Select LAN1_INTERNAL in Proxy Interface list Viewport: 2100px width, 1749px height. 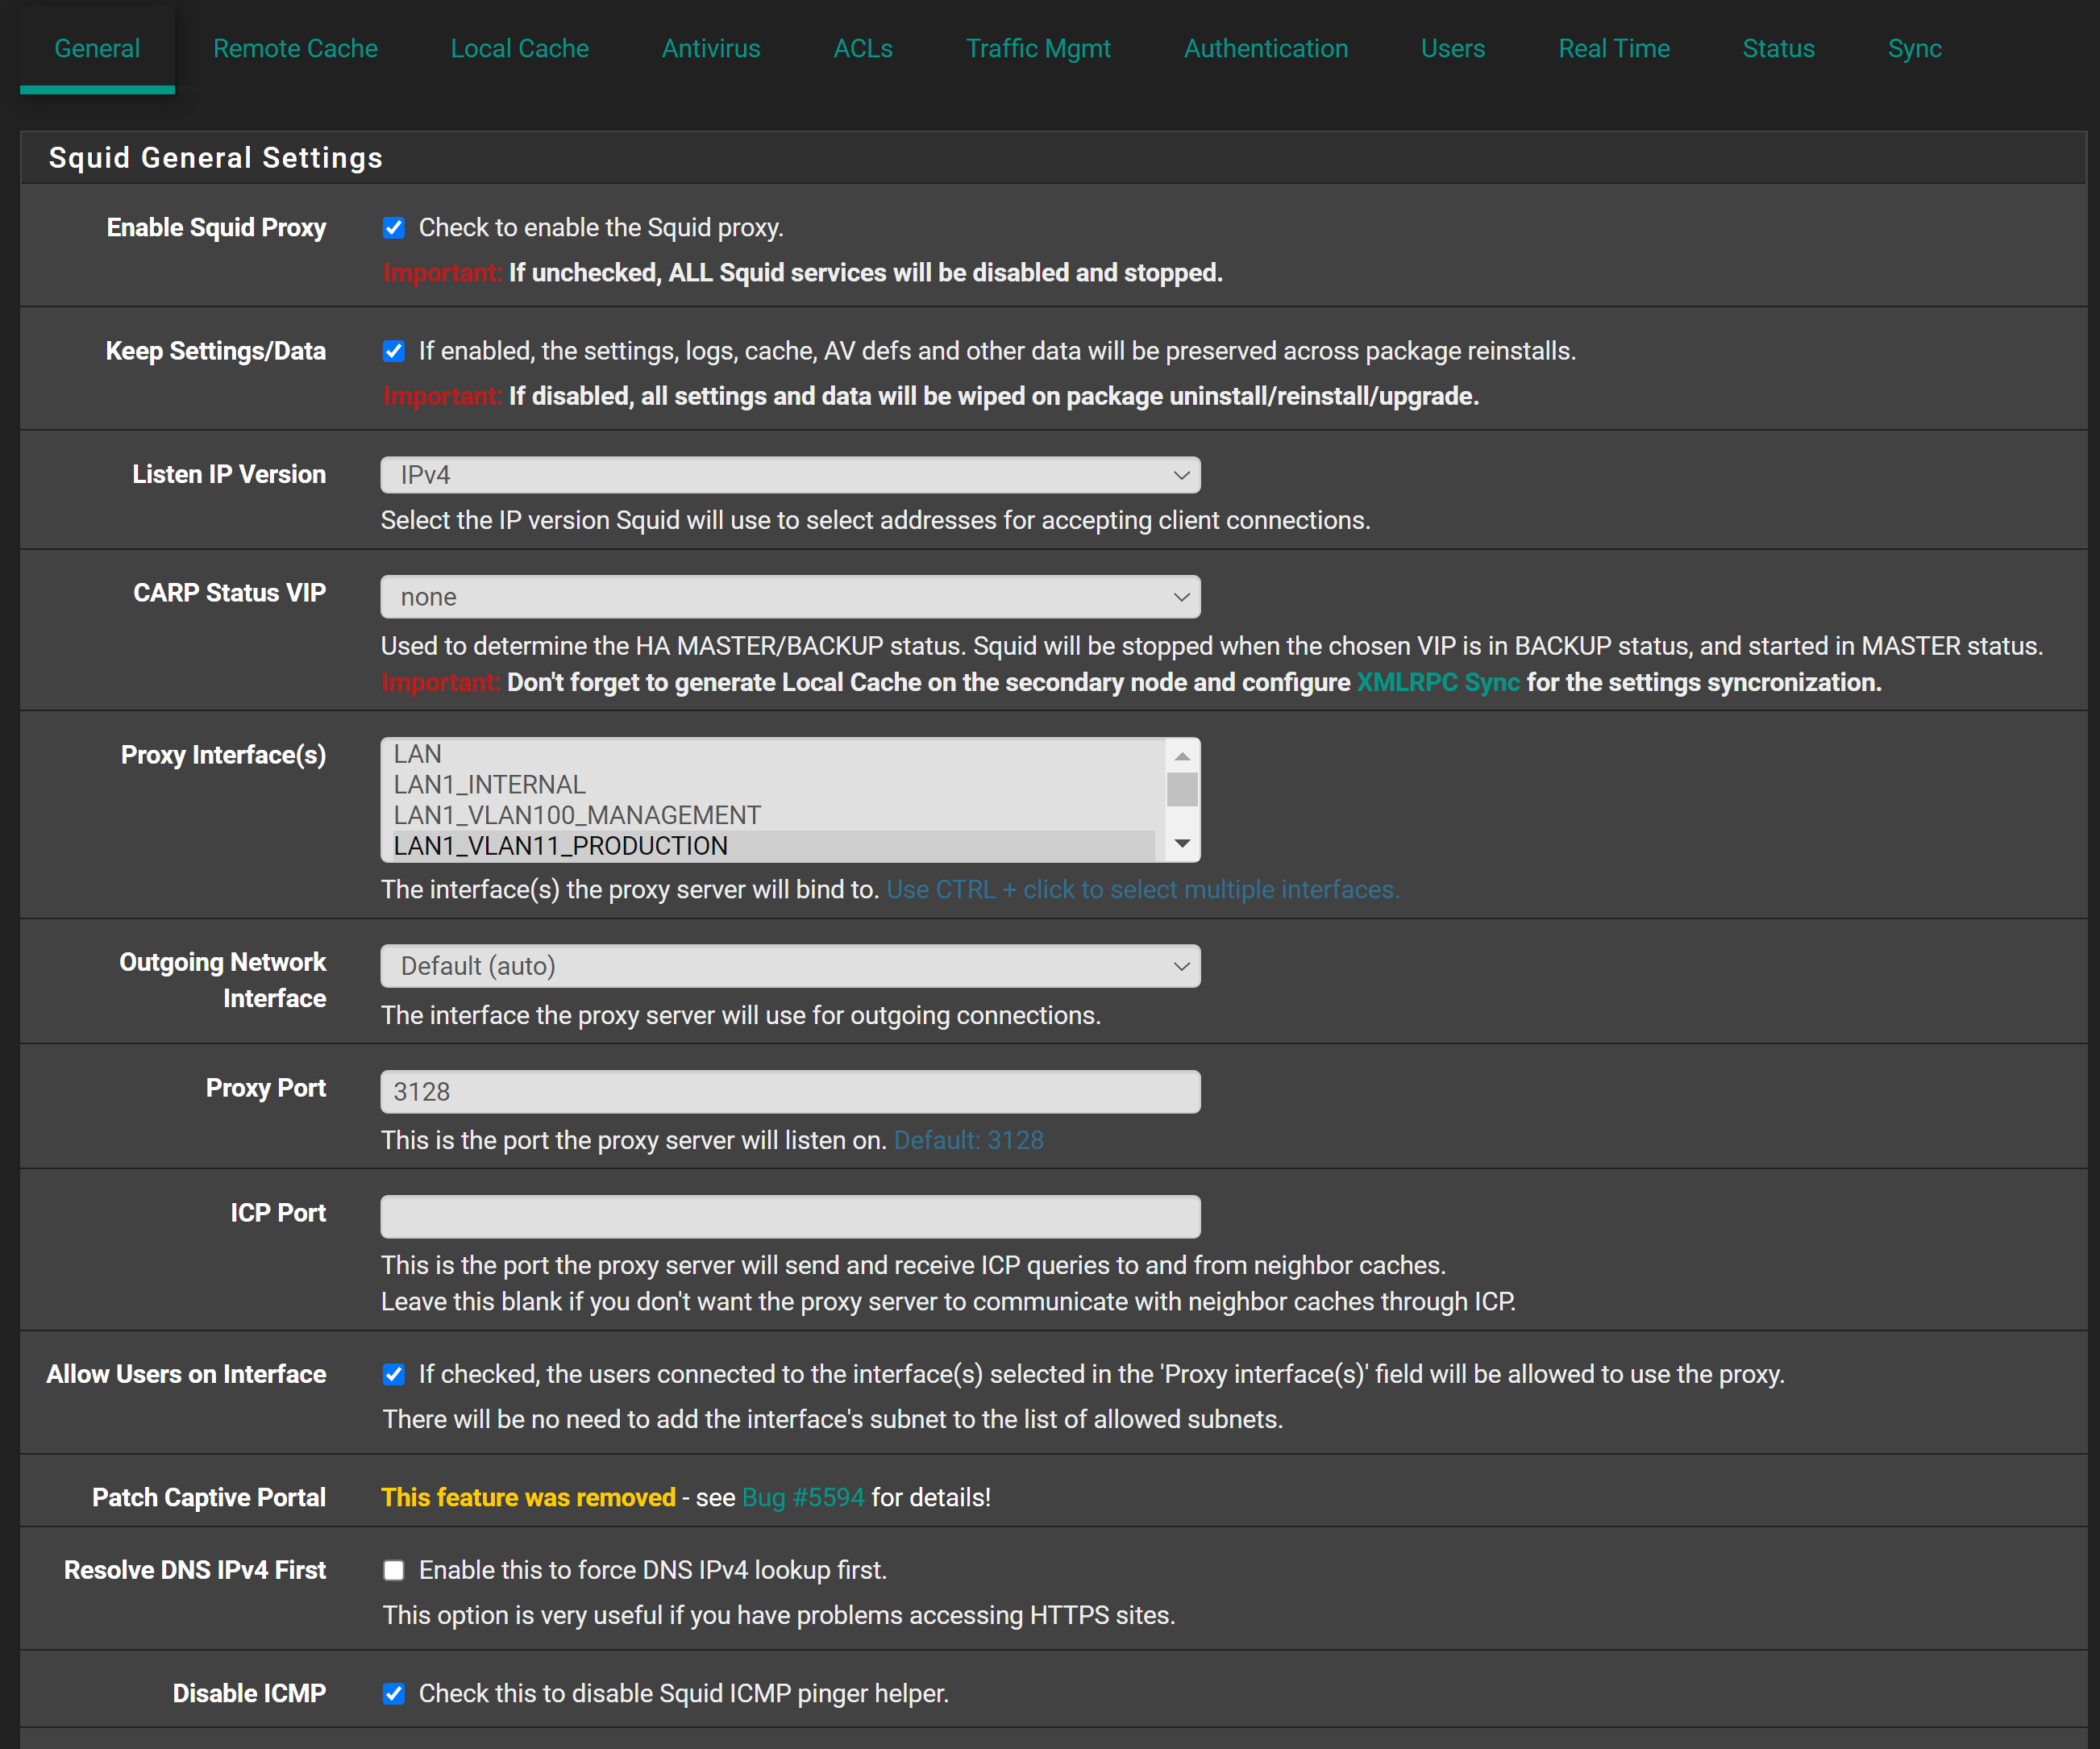pos(489,785)
